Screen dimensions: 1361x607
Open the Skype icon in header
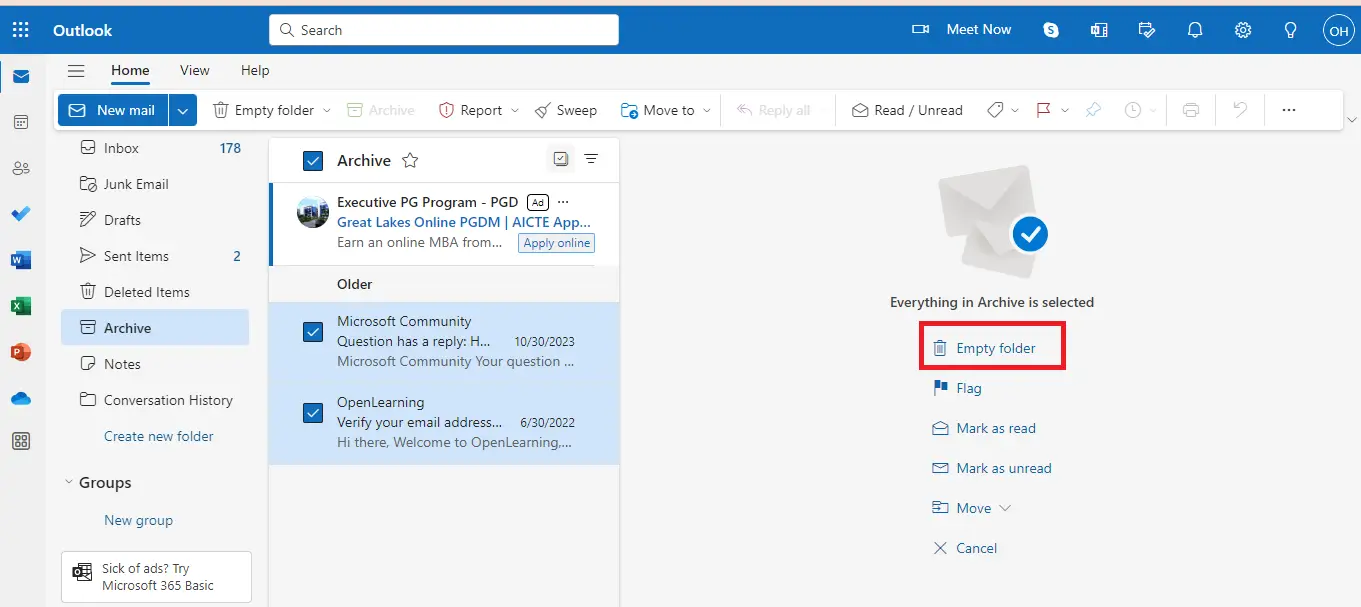(1051, 30)
